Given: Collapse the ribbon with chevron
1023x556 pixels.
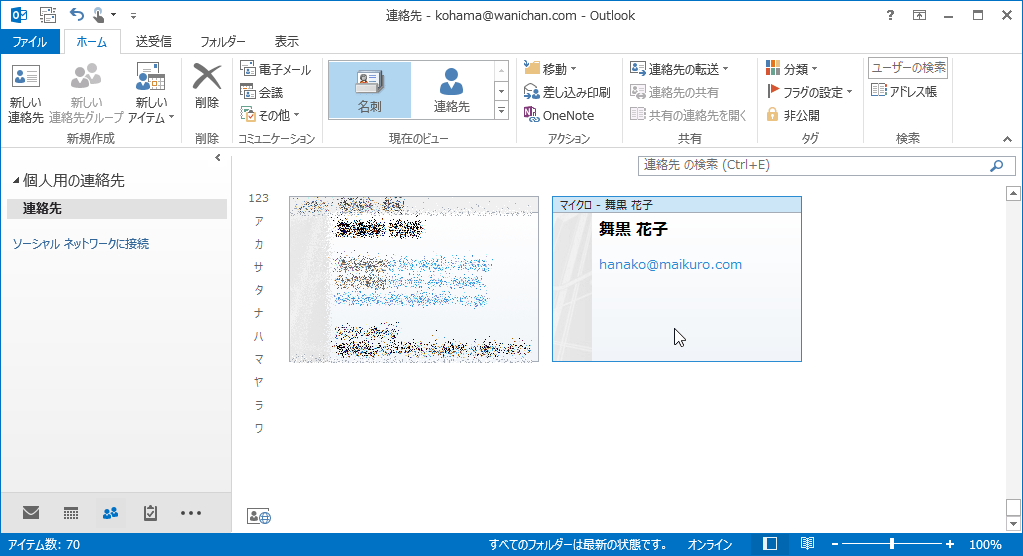Looking at the screenshot, I should [1007, 139].
